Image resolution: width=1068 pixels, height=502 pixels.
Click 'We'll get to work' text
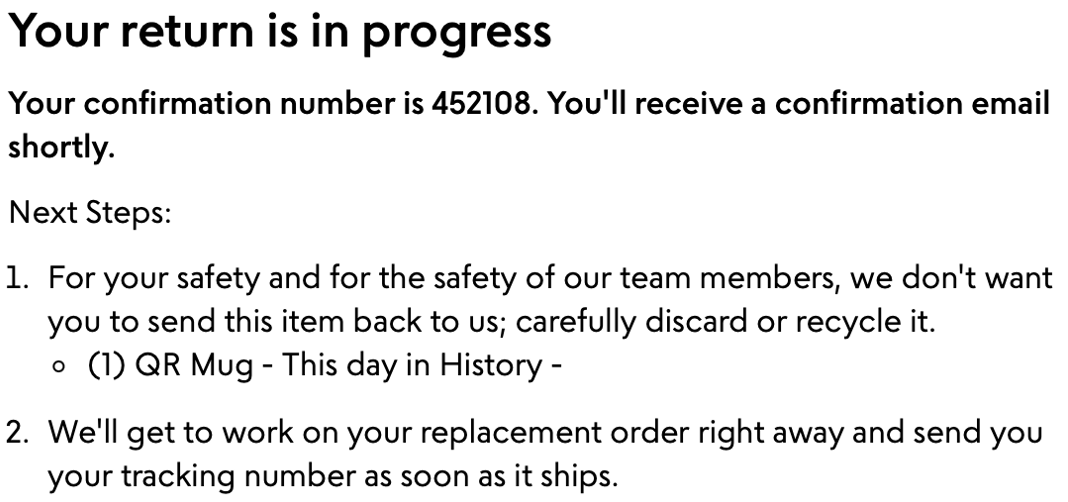(x=166, y=433)
